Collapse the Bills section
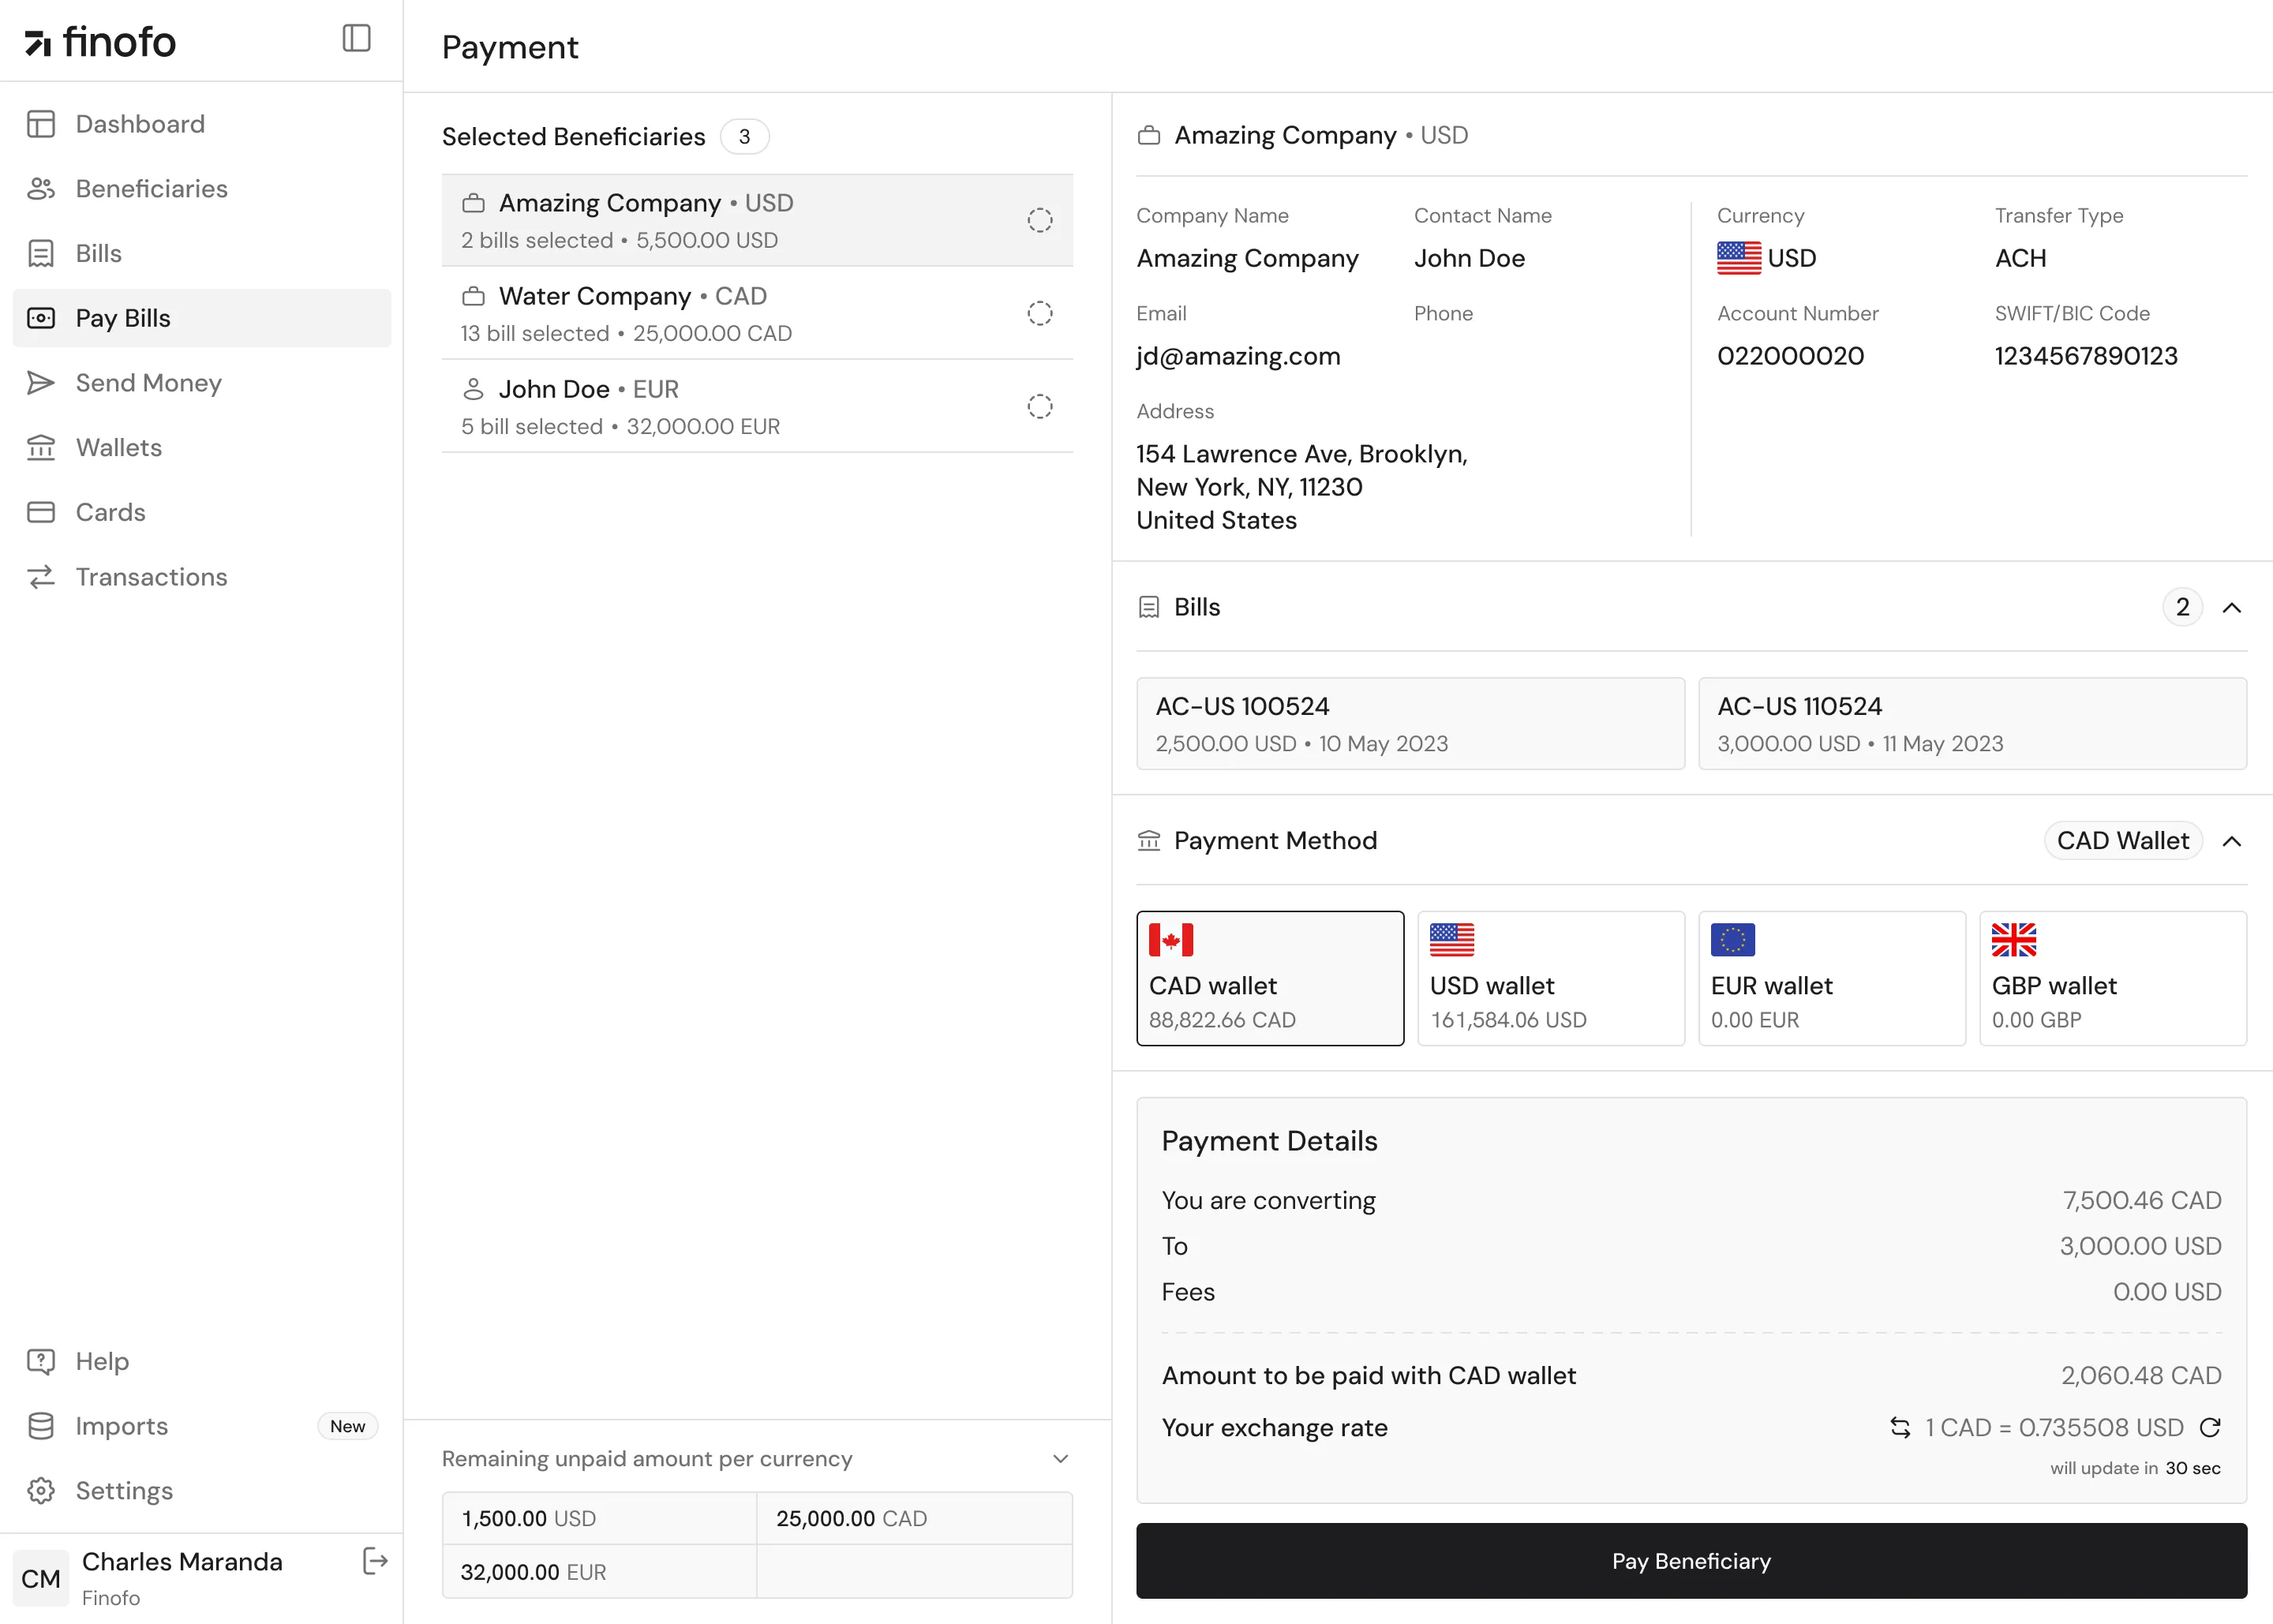 click(x=2234, y=607)
